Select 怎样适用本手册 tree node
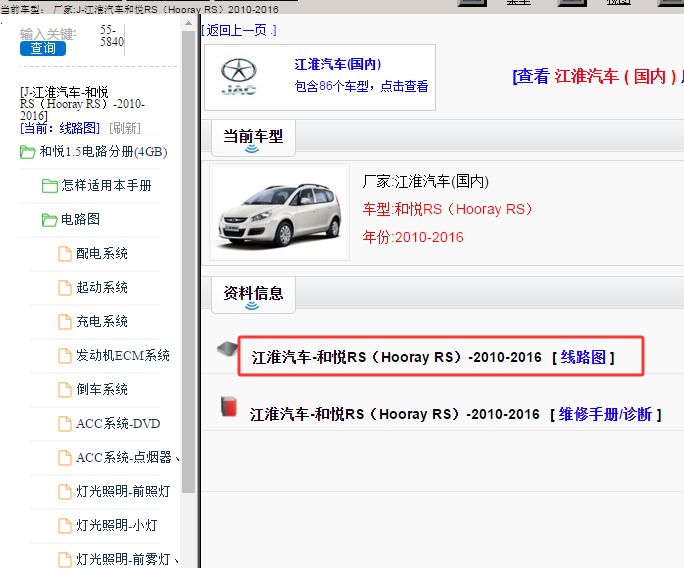Screen dimensions: 684x568 (106, 185)
